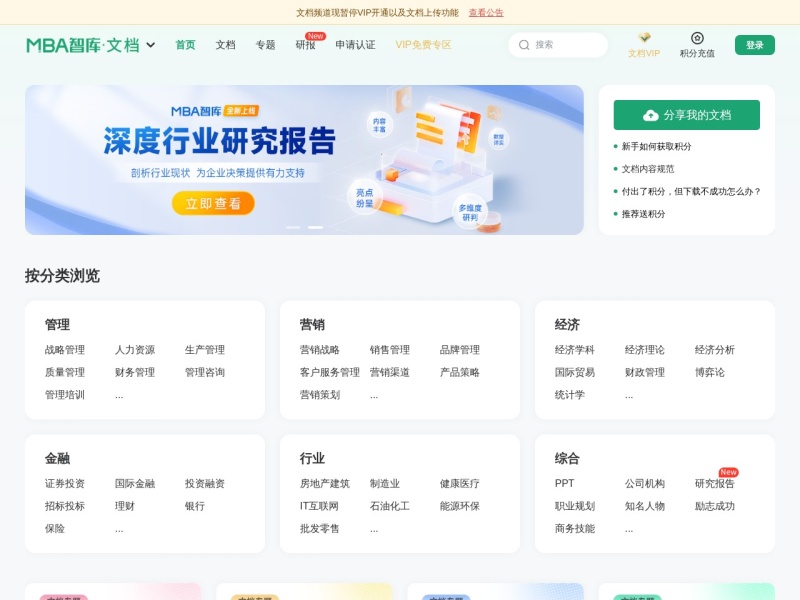Click the 立即查看 banner button
Screen dimensions: 800x600
click(213, 203)
